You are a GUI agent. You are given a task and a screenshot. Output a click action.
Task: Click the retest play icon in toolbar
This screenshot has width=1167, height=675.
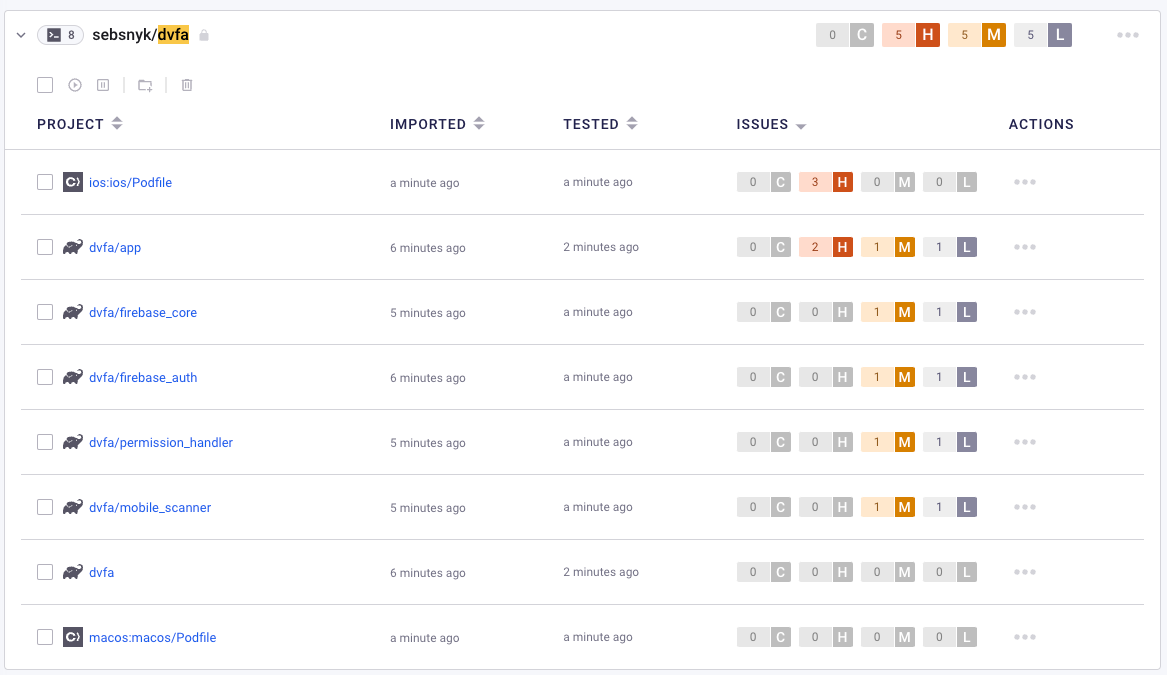75,85
